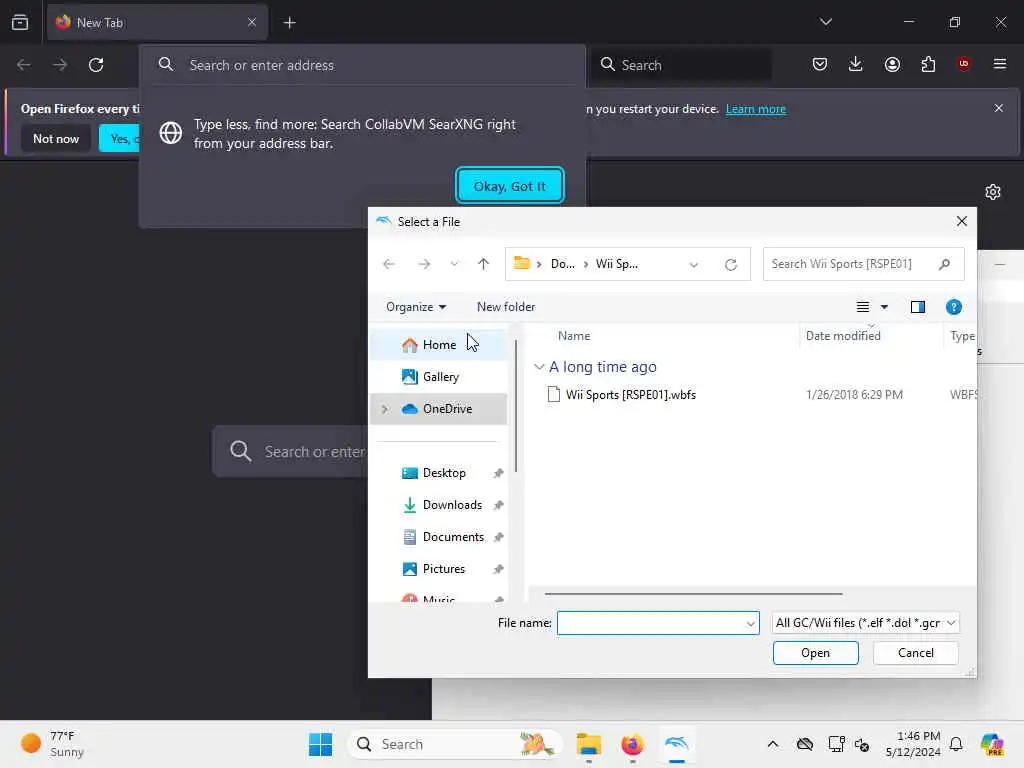
Task: Close the New Tab tab
Action: click(x=251, y=23)
